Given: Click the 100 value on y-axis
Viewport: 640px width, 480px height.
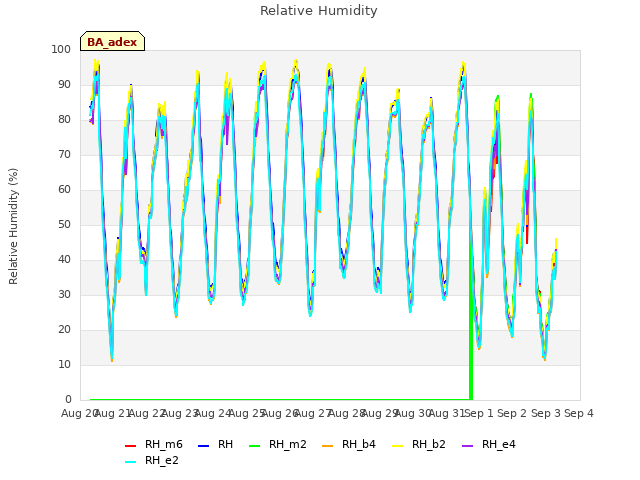Looking at the screenshot, I should [x=61, y=50].
